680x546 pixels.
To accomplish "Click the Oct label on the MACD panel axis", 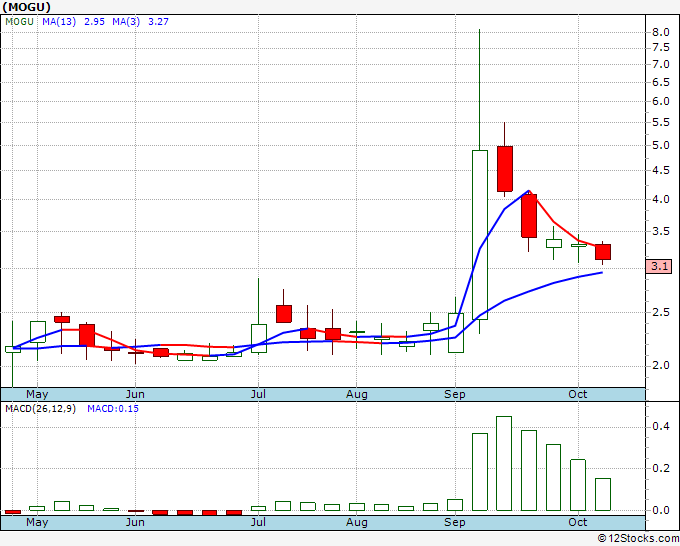I will coord(578,522).
